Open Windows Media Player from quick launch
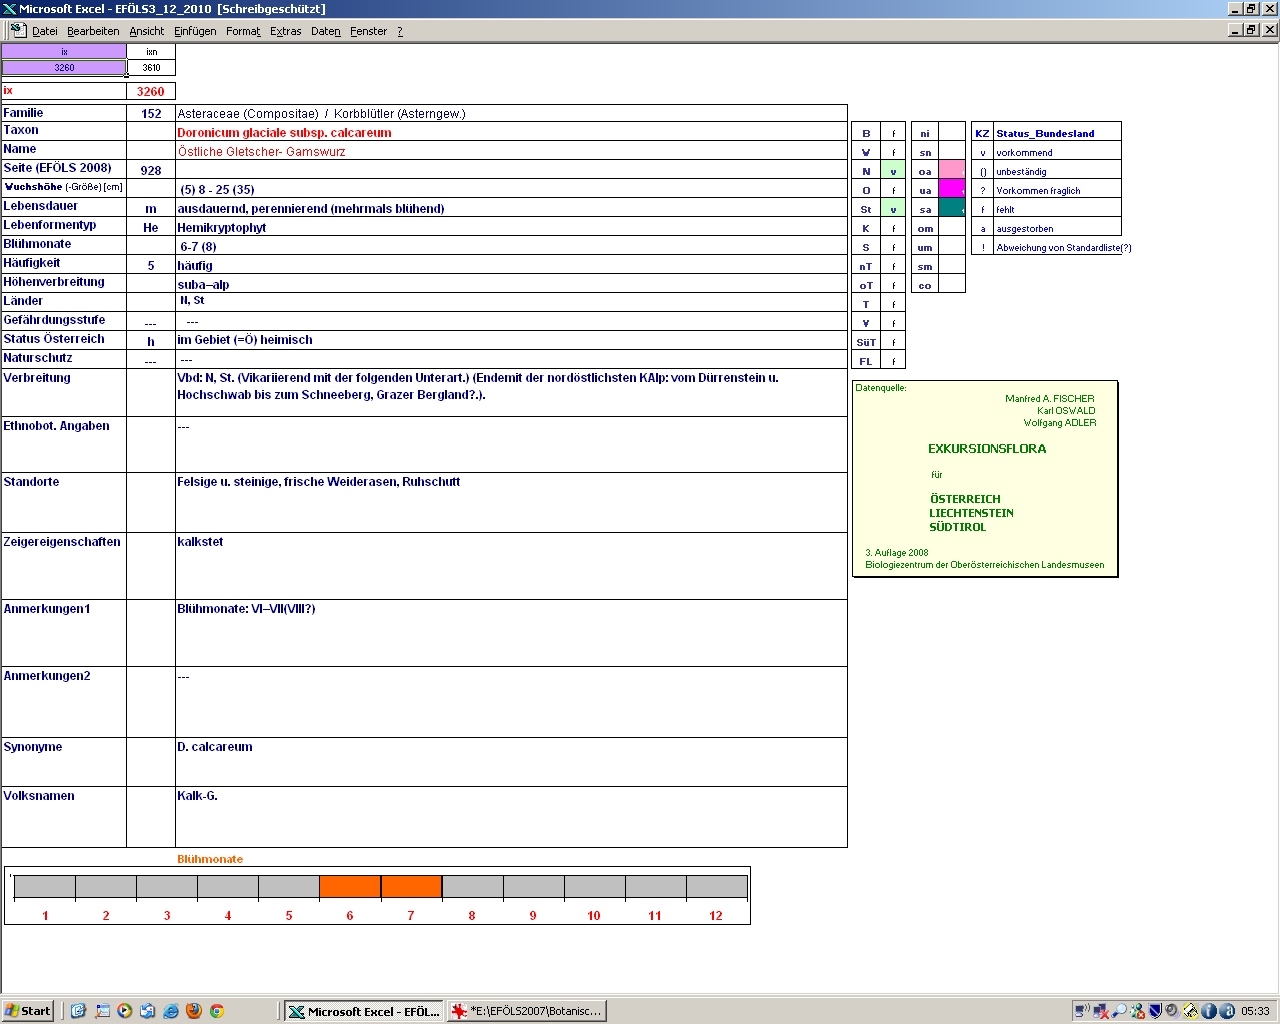 pyautogui.click(x=124, y=1011)
